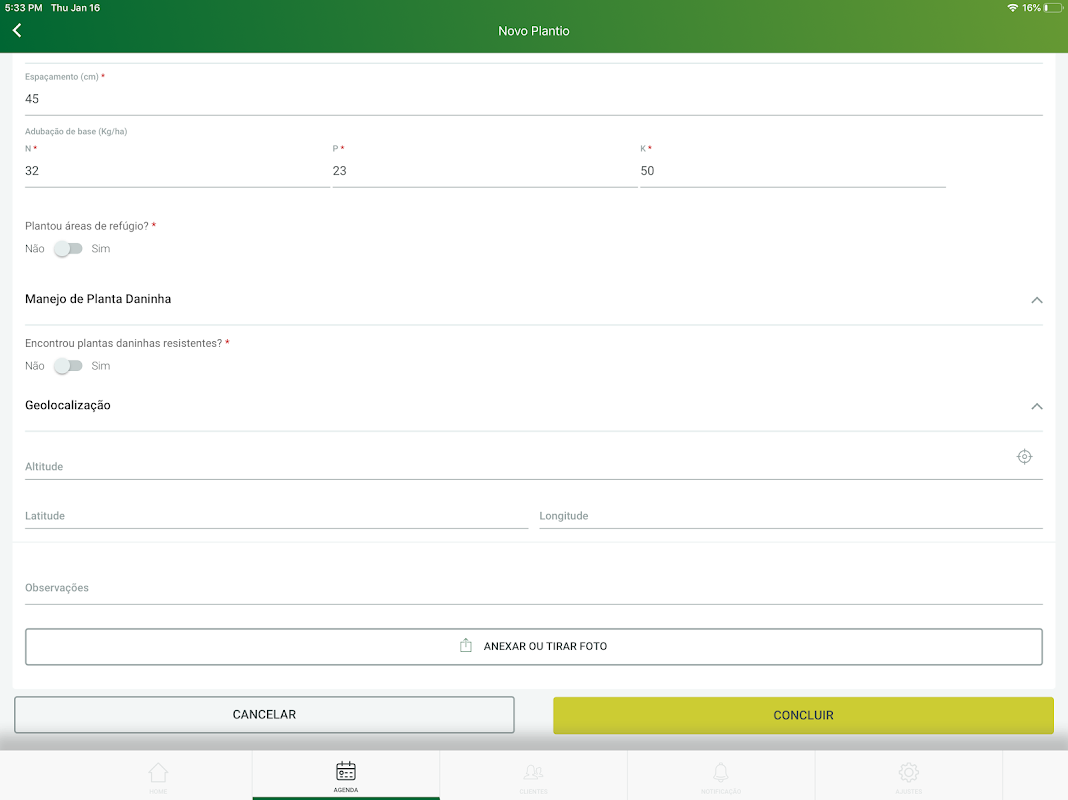Go back using the header arrow
Image resolution: width=1068 pixels, height=800 pixels.
coord(17,30)
